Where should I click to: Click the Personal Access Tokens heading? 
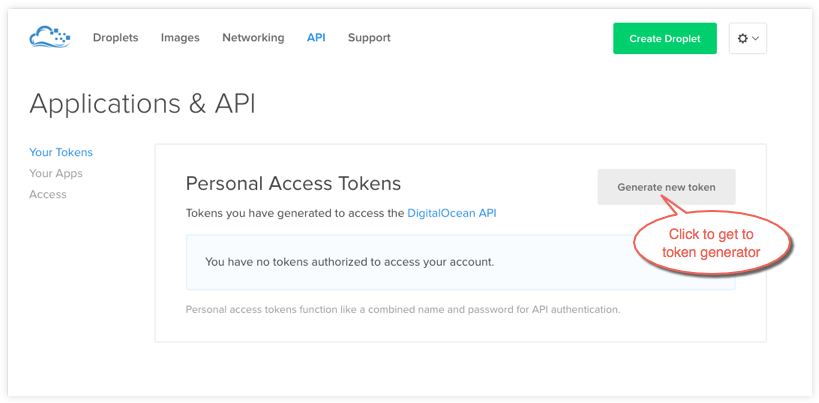pyautogui.click(x=293, y=184)
